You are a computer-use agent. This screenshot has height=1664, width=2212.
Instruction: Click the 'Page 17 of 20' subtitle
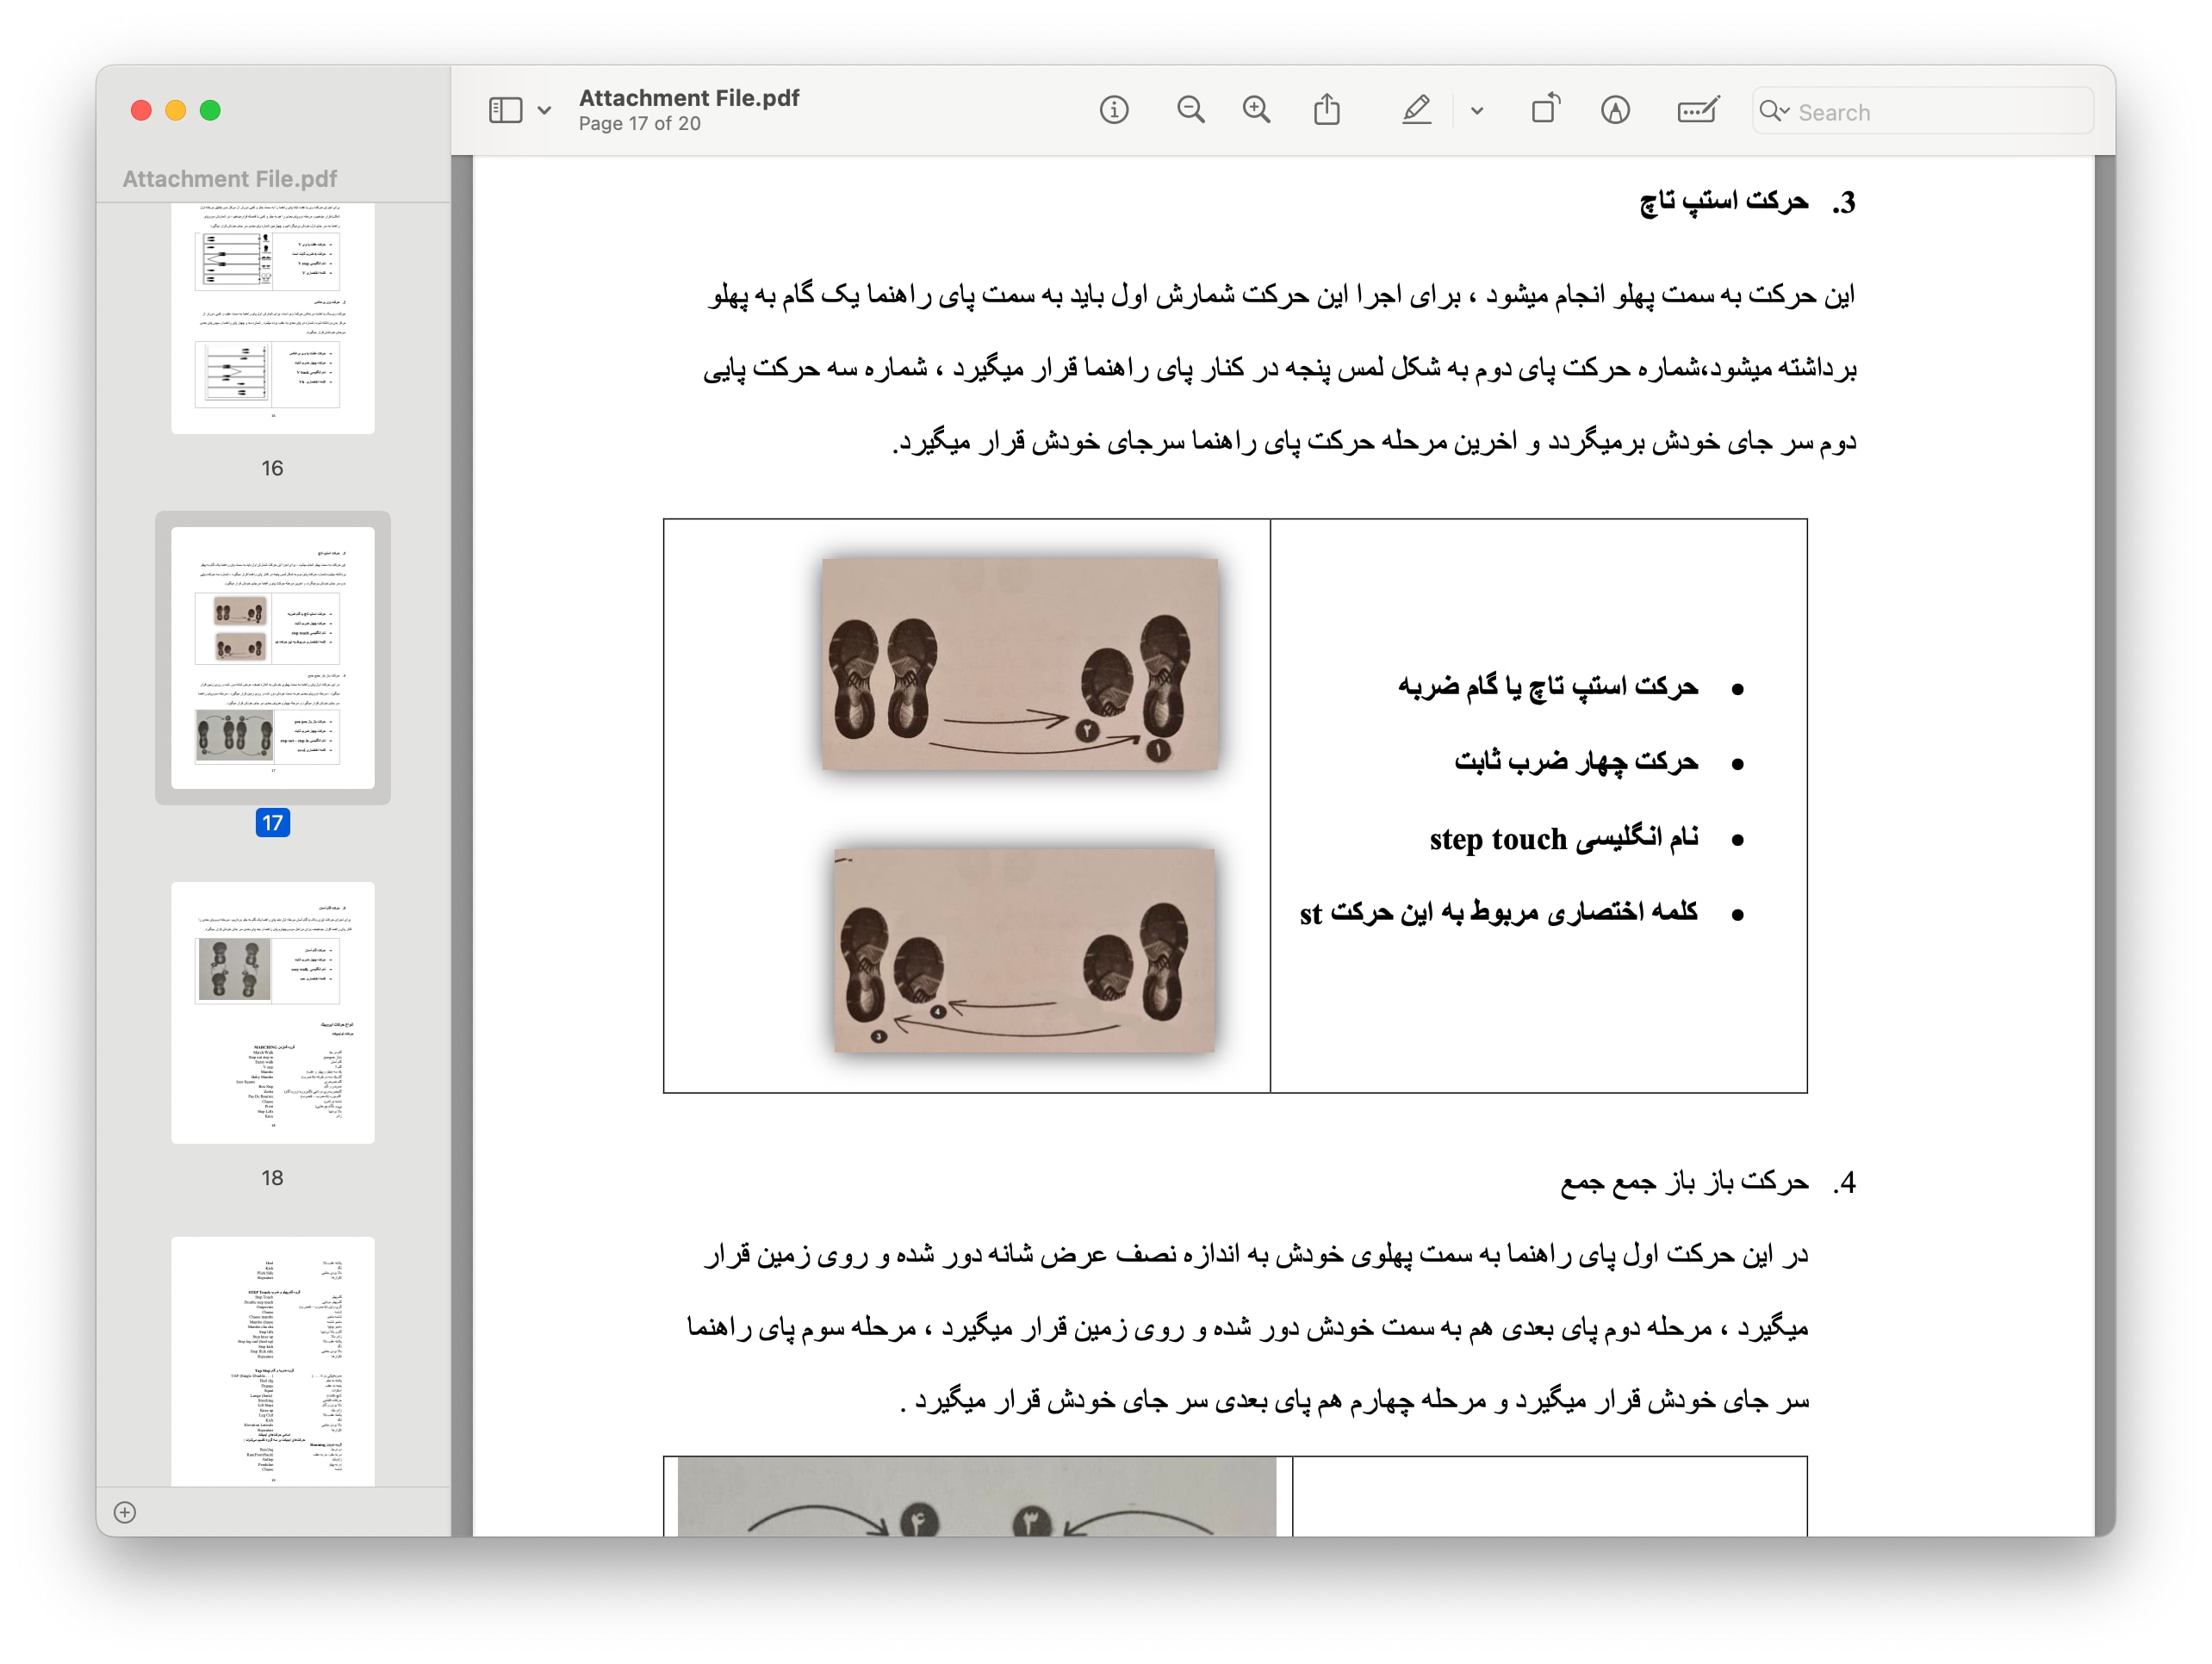639,124
